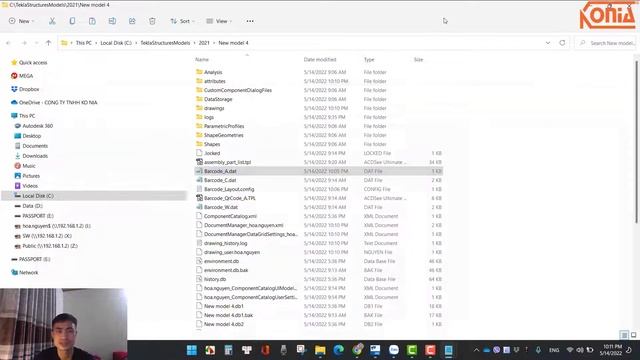640x360 pixels.
Task: Click the Forward navigation arrow
Action: pyautogui.click(x=24, y=43)
